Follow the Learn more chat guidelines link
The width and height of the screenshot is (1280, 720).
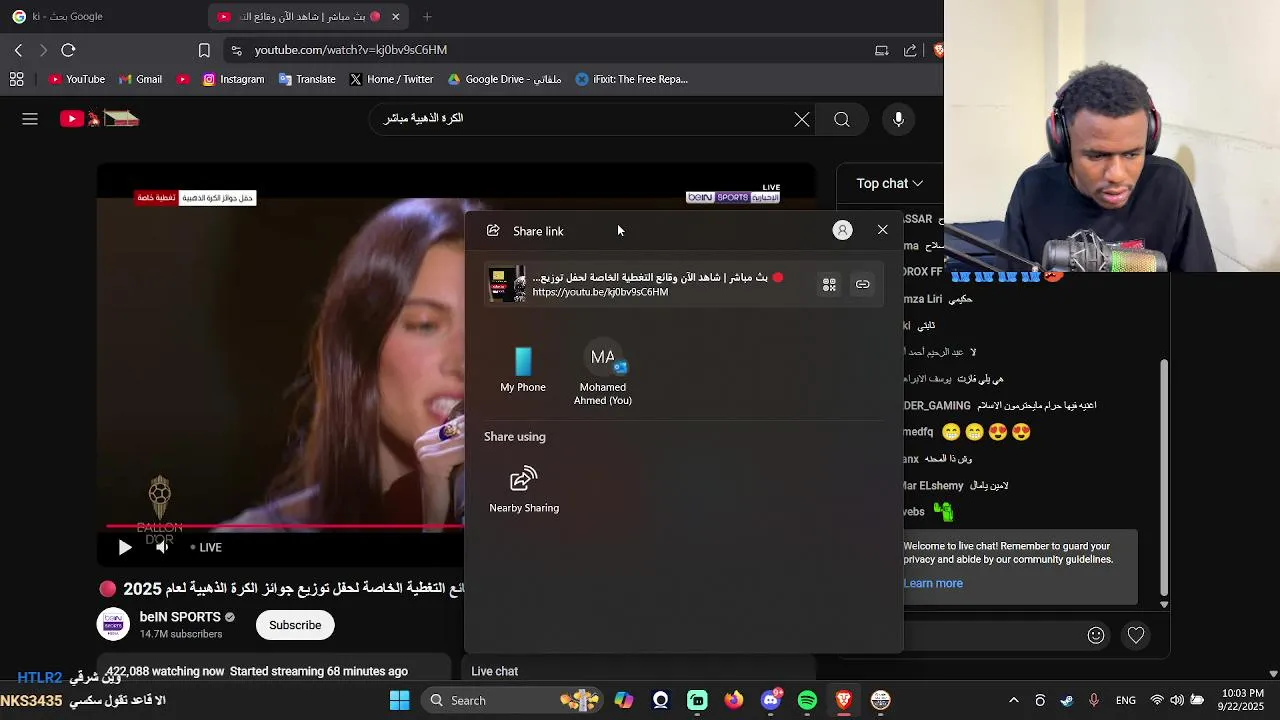(x=933, y=583)
